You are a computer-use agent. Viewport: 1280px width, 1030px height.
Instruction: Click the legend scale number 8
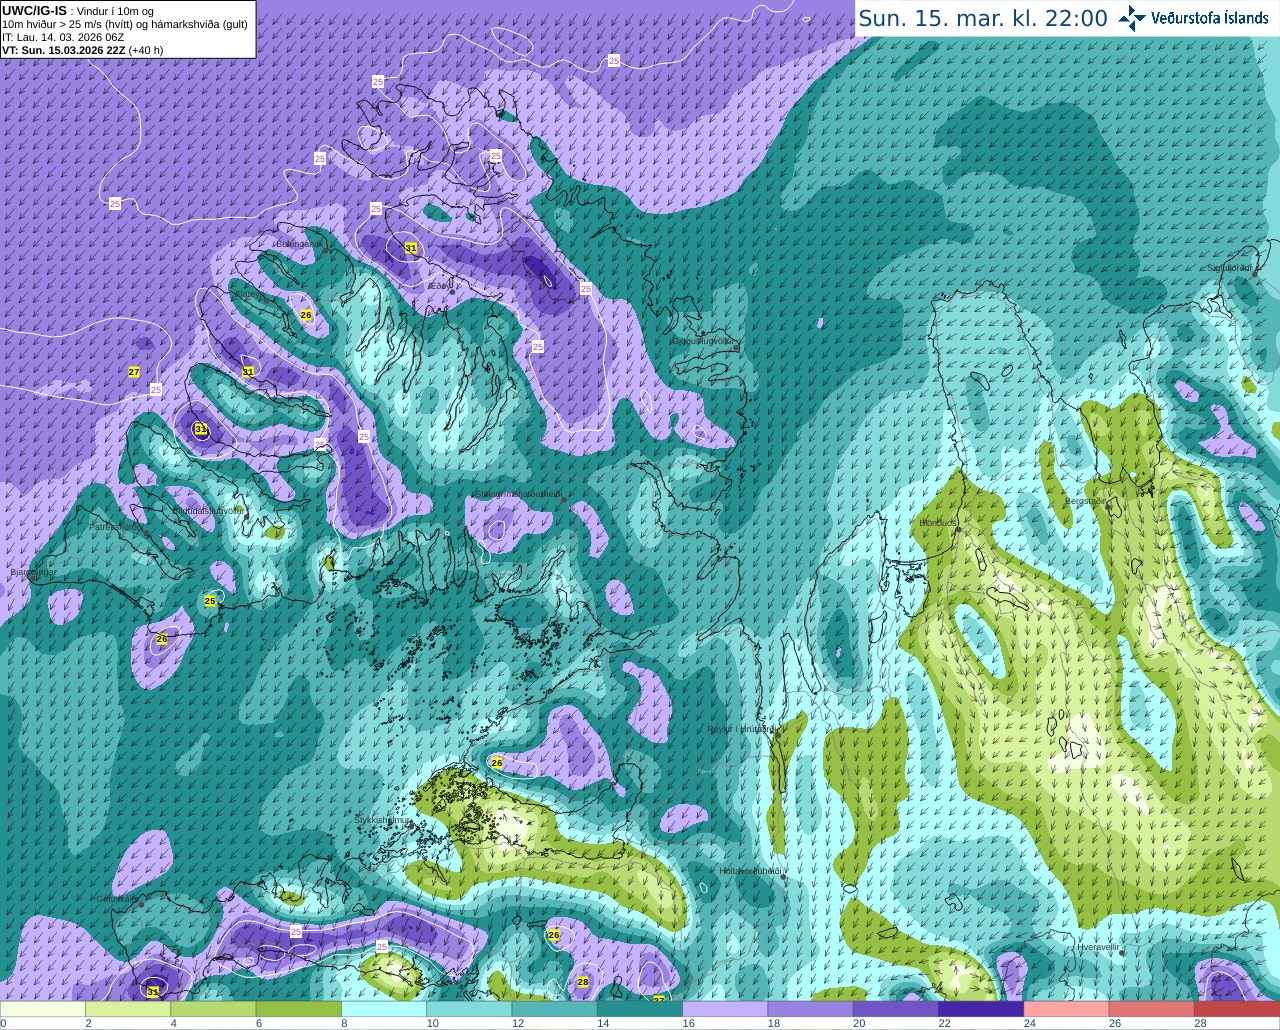point(346,1023)
